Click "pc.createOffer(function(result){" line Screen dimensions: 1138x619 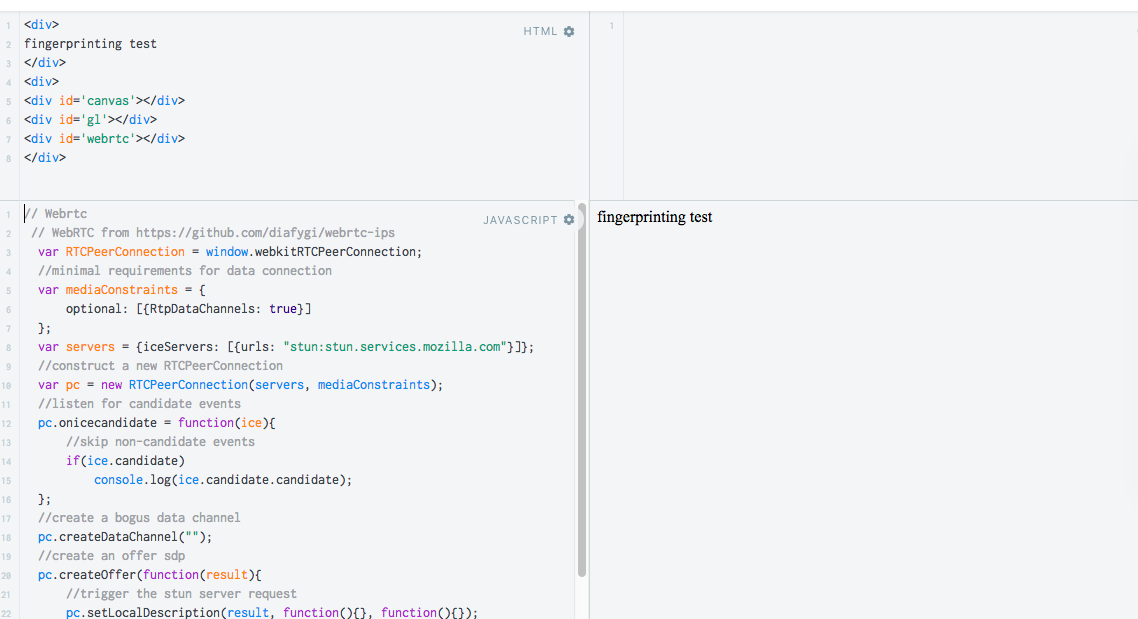coord(150,575)
